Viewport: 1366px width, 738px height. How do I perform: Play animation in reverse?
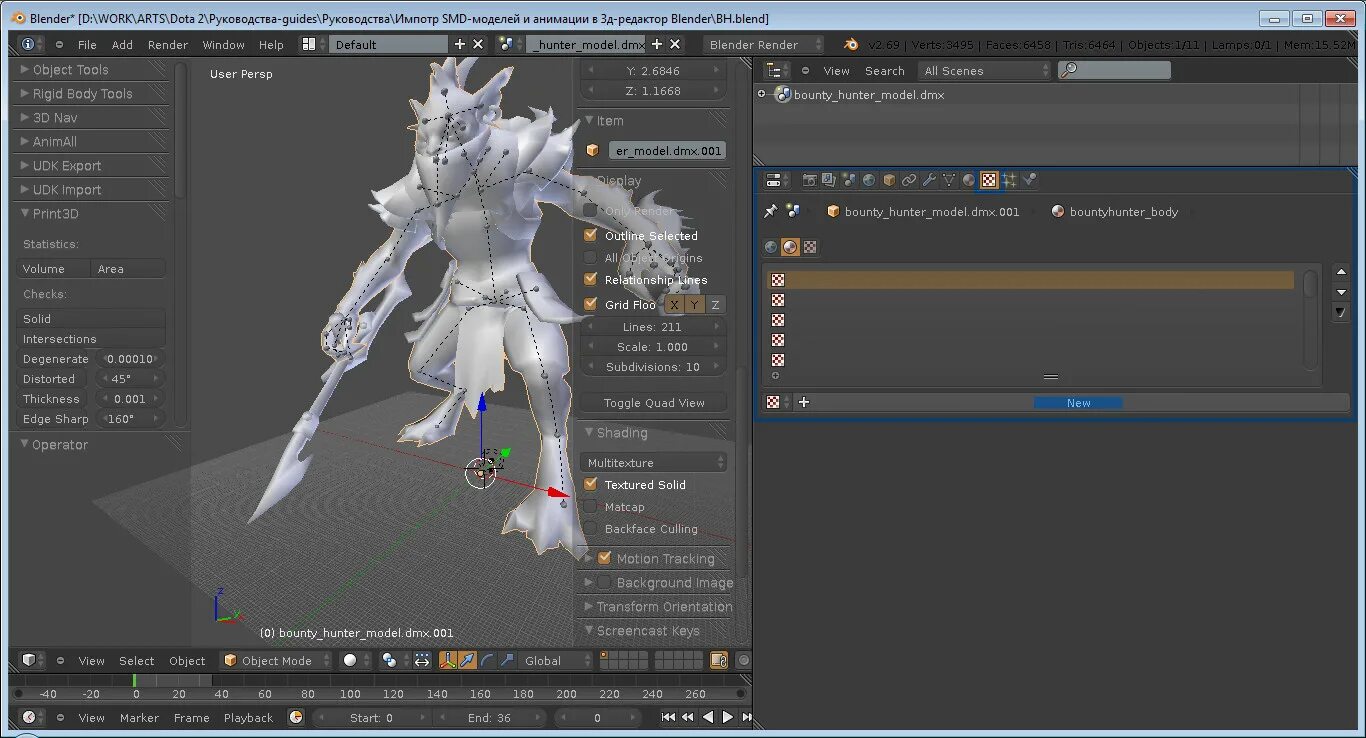coord(708,717)
